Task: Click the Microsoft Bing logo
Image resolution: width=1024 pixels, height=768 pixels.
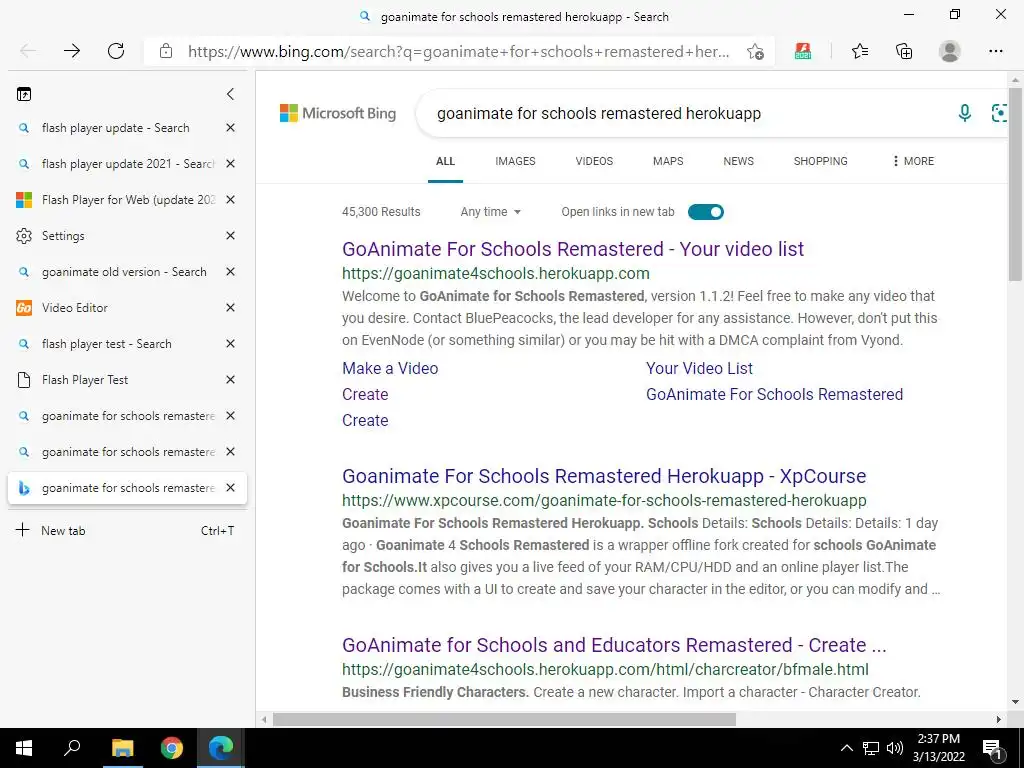Action: [338, 113]
